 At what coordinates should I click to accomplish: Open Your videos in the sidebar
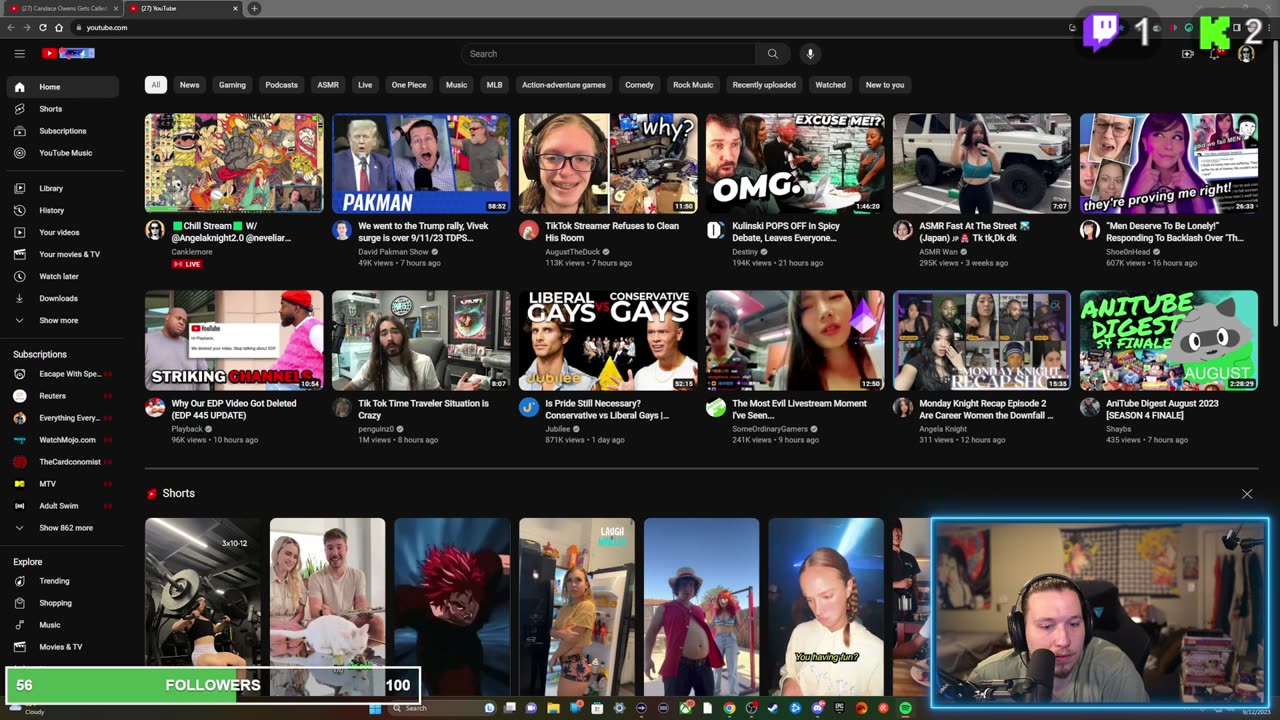[x=62, y=232]
